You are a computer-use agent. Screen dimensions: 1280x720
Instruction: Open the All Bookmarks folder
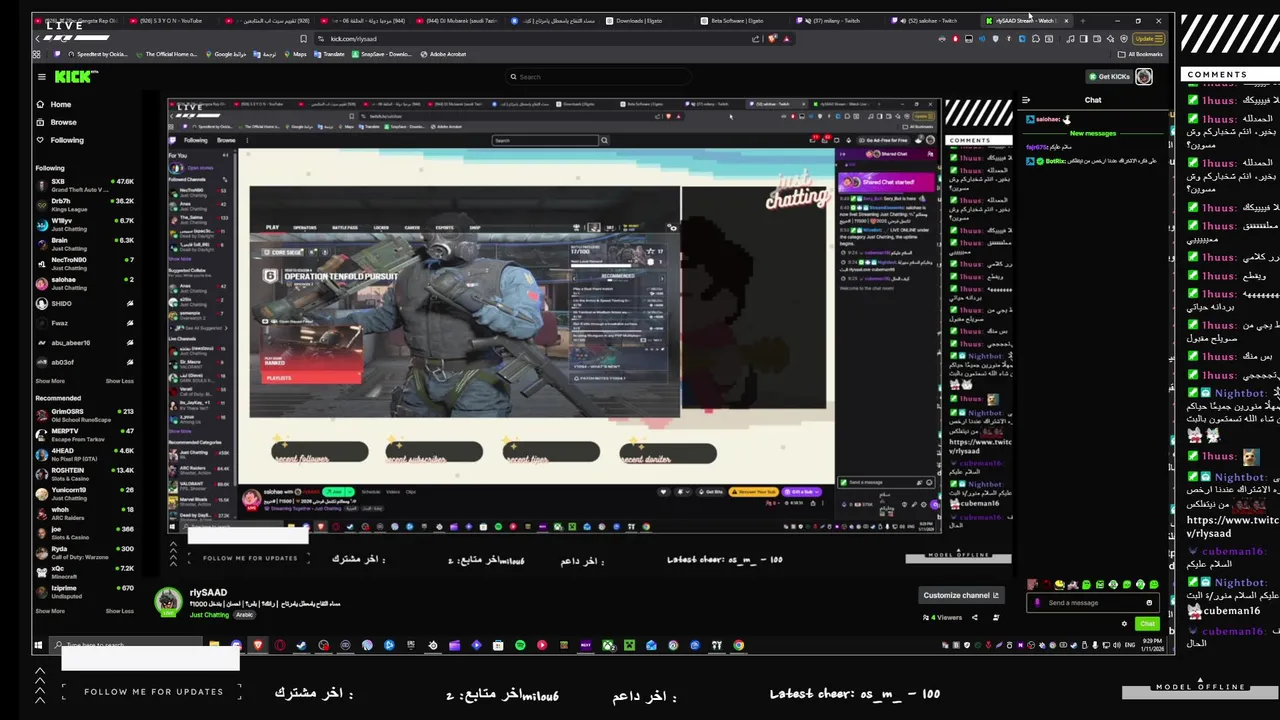tap(1142, 54)
